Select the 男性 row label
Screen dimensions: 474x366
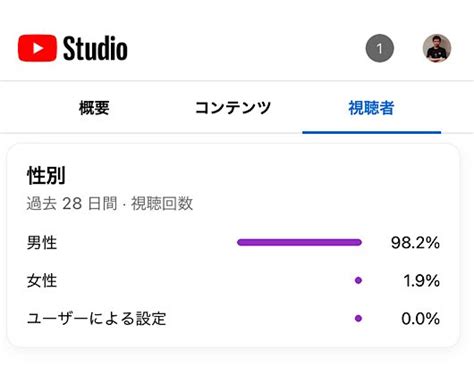point(42,242)
